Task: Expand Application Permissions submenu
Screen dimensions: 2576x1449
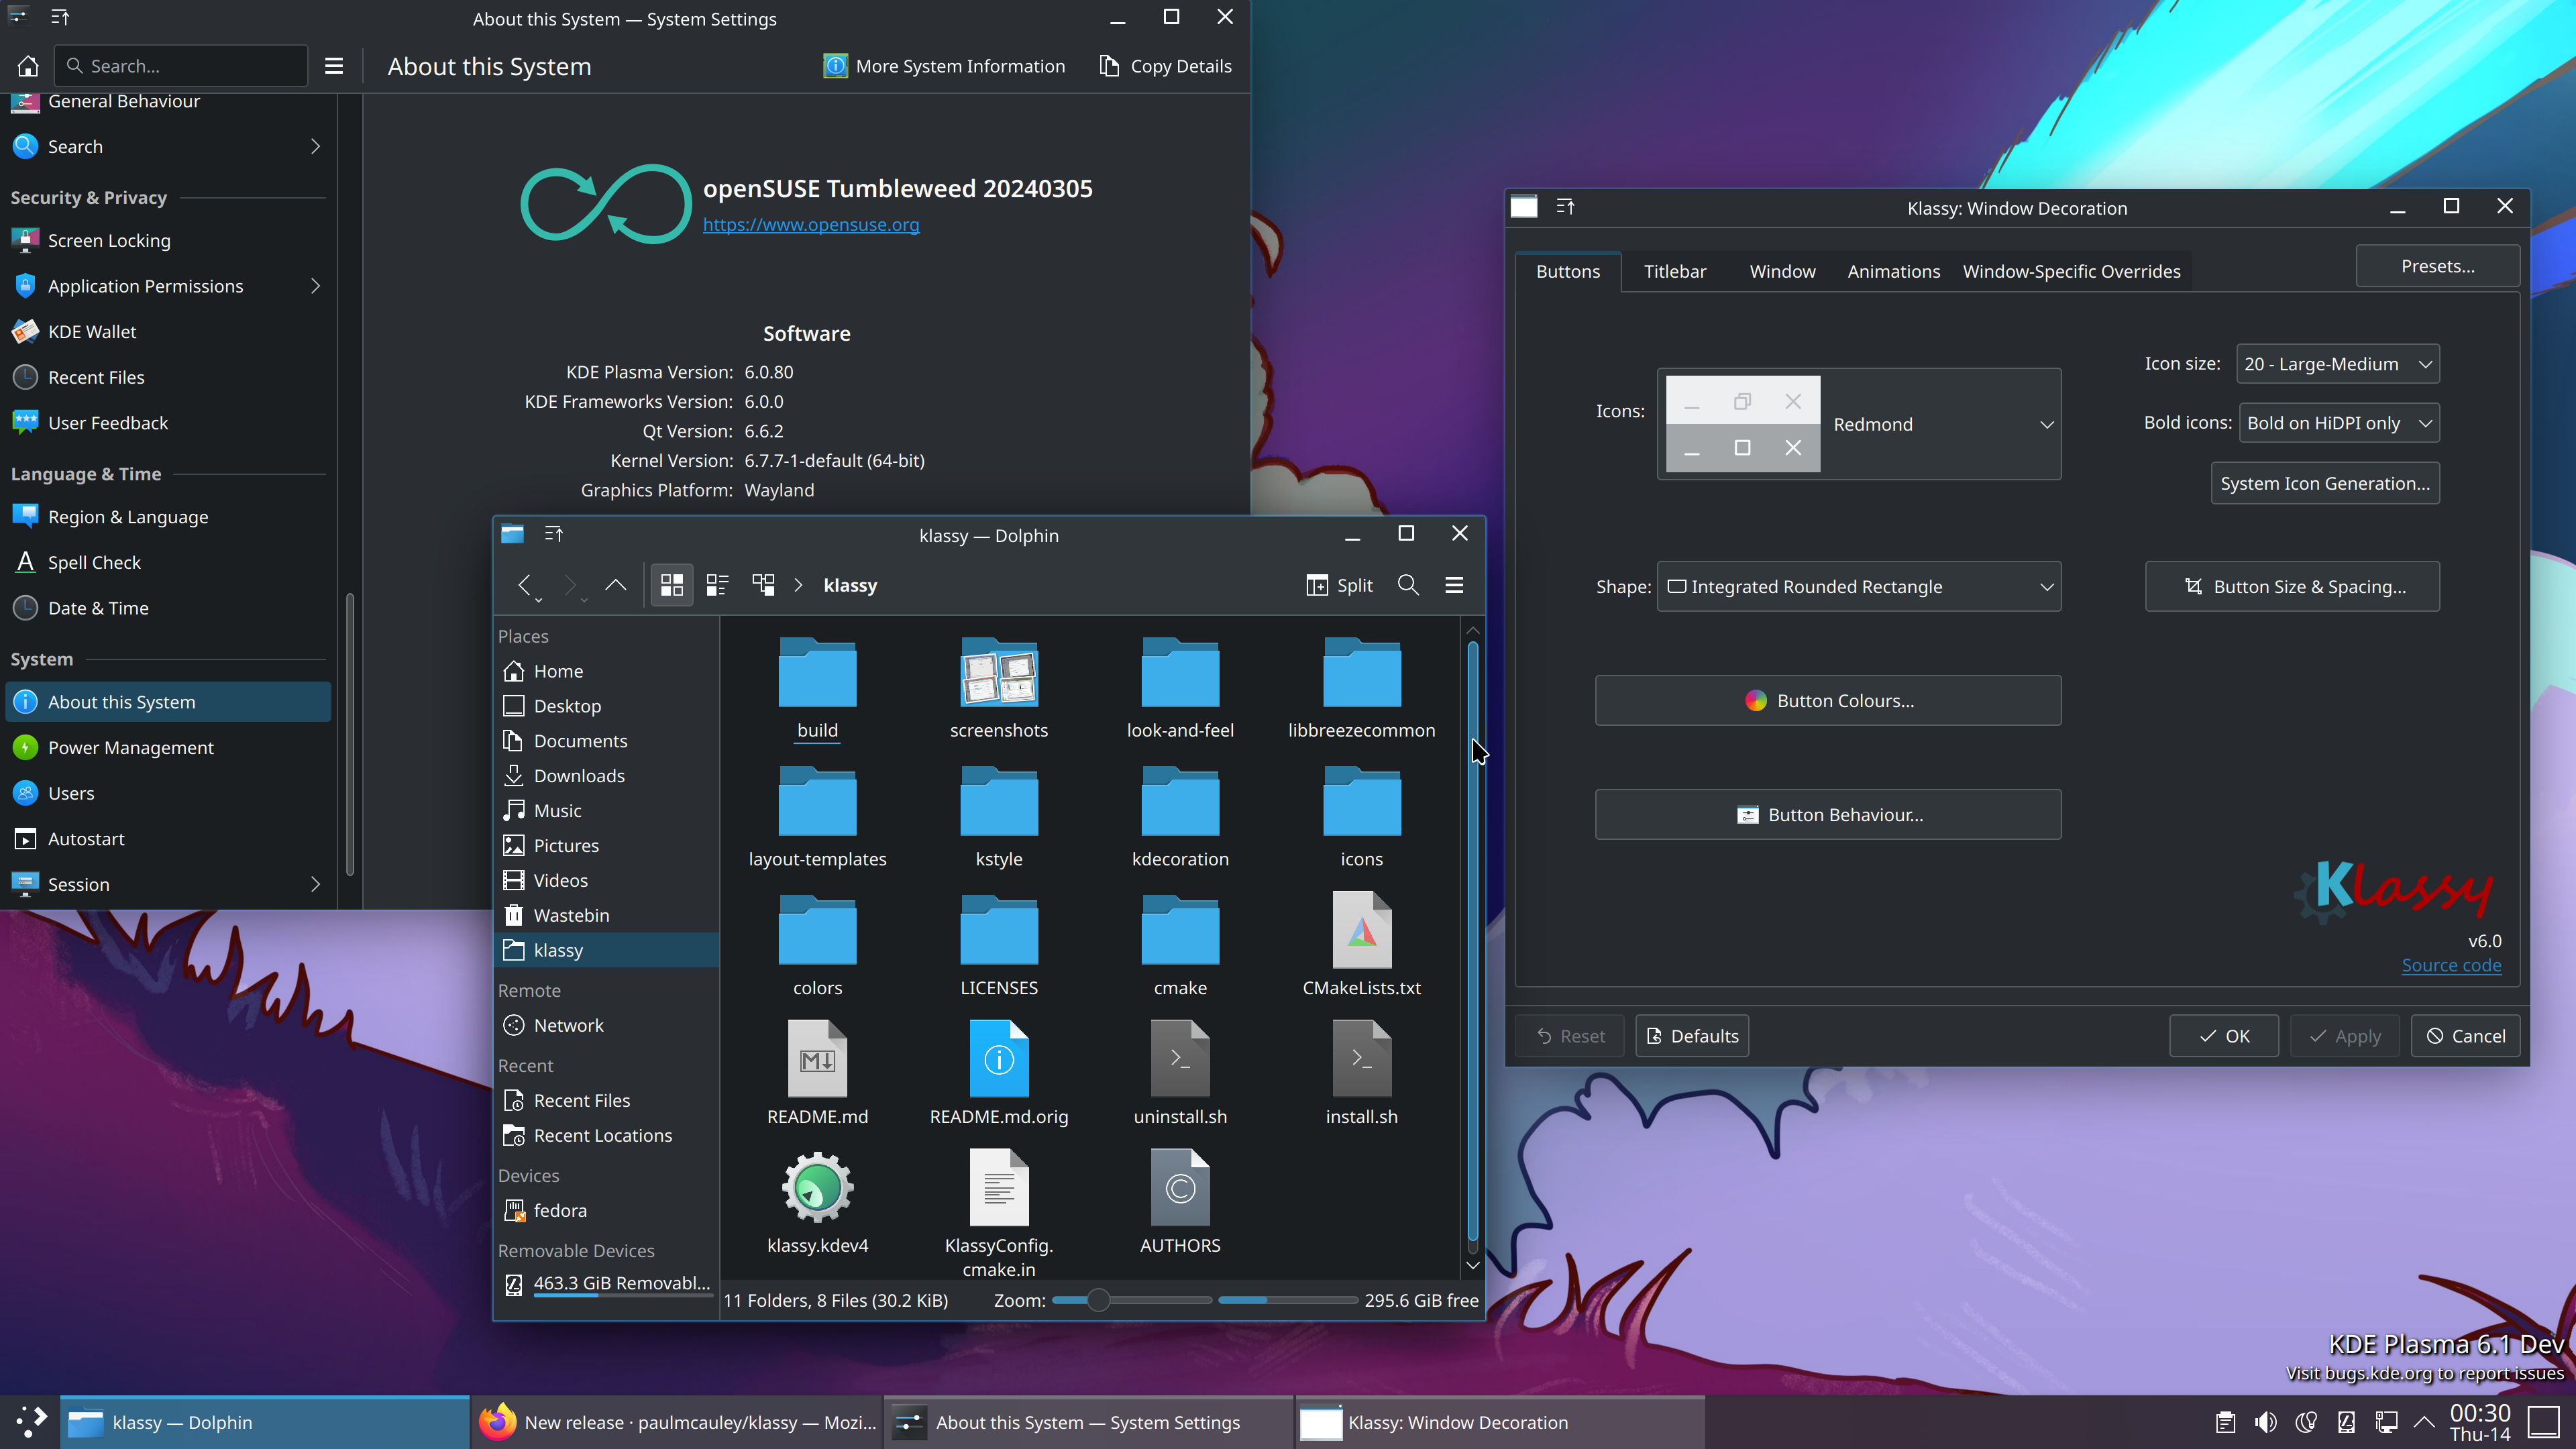Action: click(315, 286)
